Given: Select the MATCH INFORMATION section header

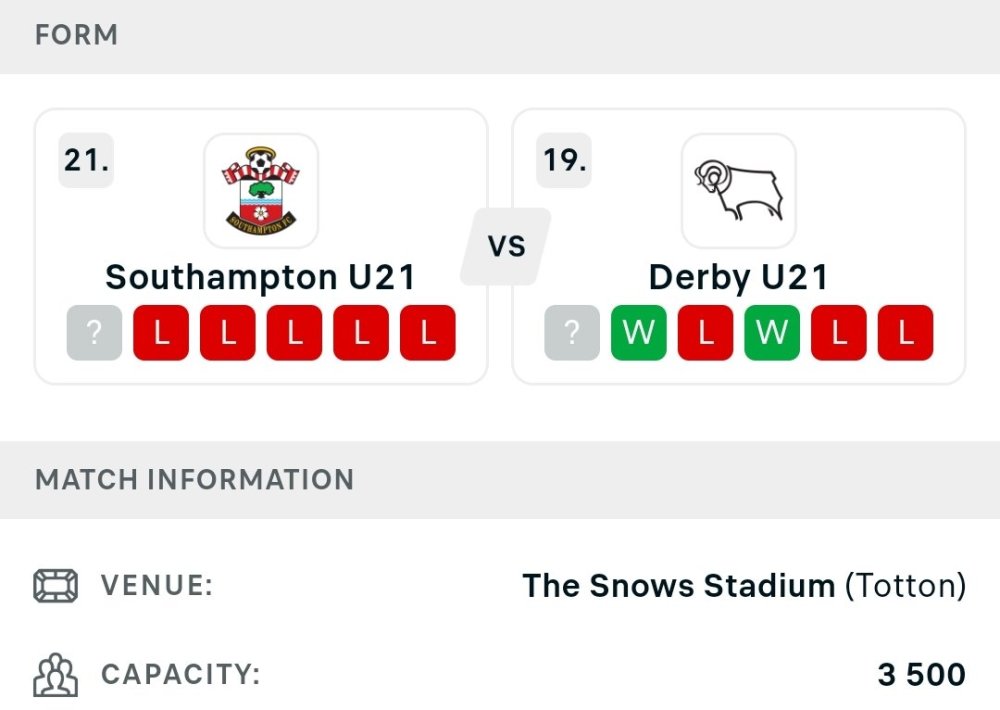Looking at the screenshot, I should point(194,480).
